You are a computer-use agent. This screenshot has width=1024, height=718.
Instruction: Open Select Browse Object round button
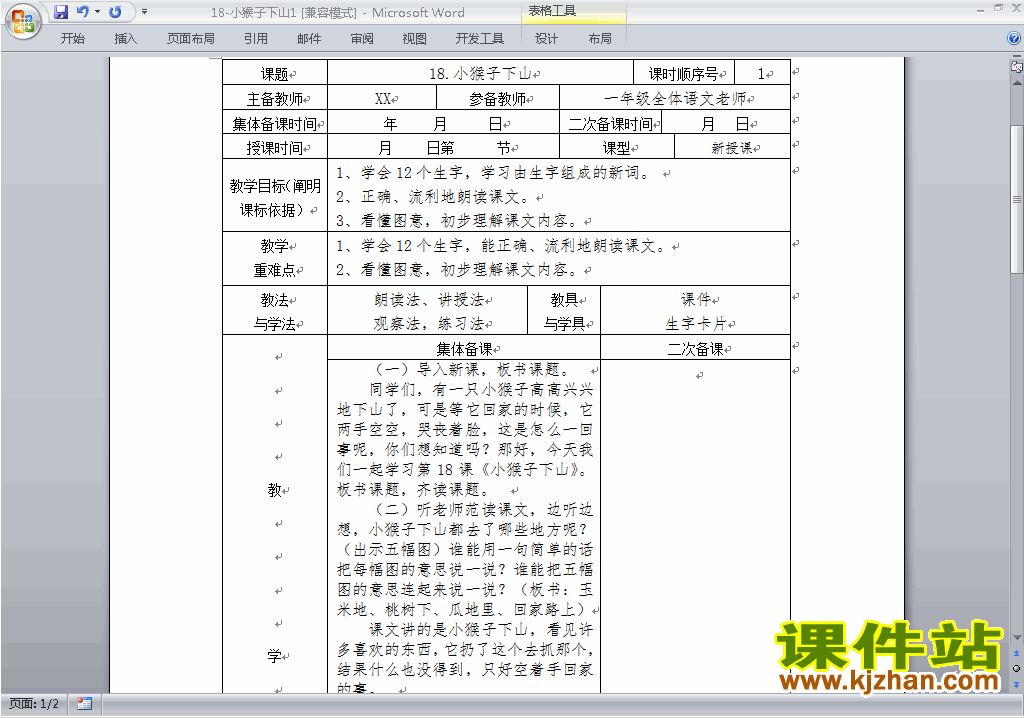1016,668
